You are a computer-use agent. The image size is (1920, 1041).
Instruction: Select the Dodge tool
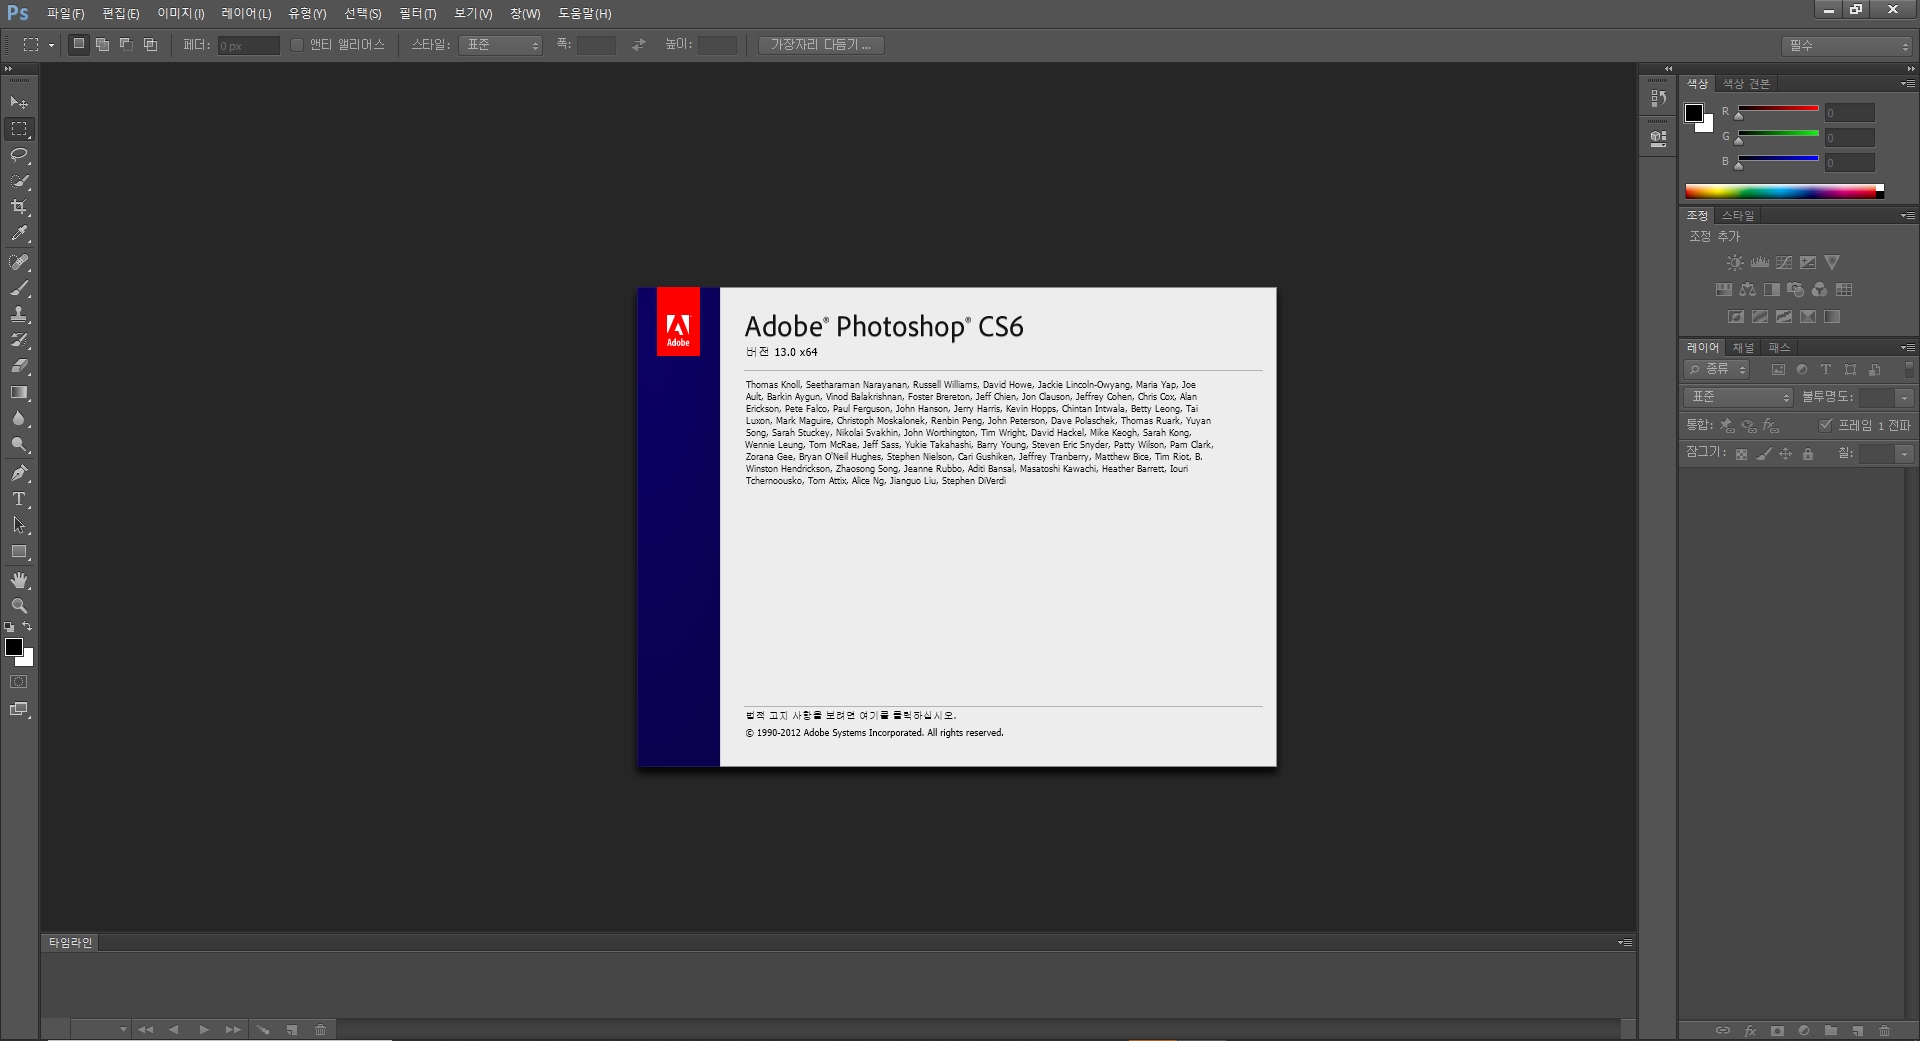pyautogui.click(x=19, y=445)
